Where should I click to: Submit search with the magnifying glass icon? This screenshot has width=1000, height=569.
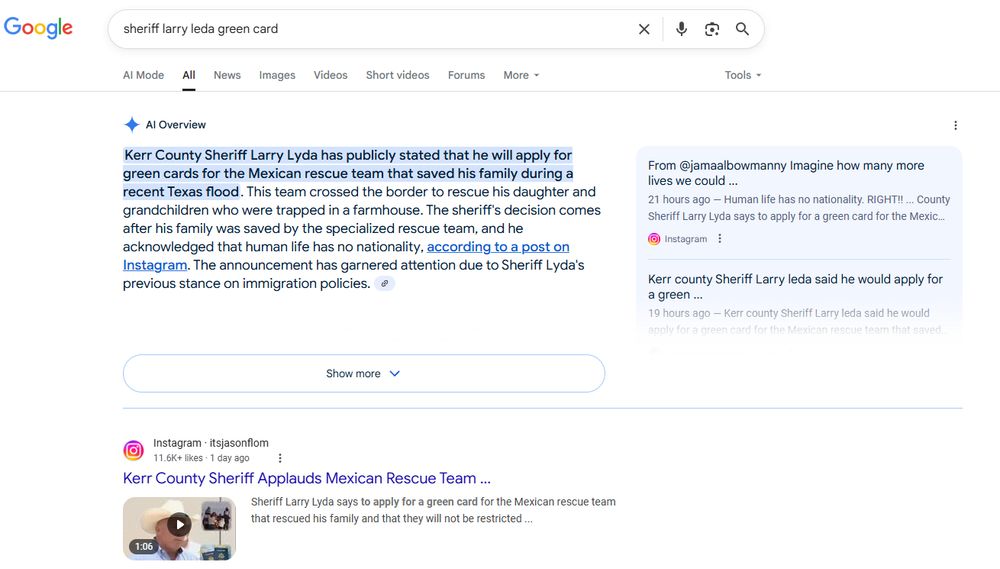[x=742, y=29]
